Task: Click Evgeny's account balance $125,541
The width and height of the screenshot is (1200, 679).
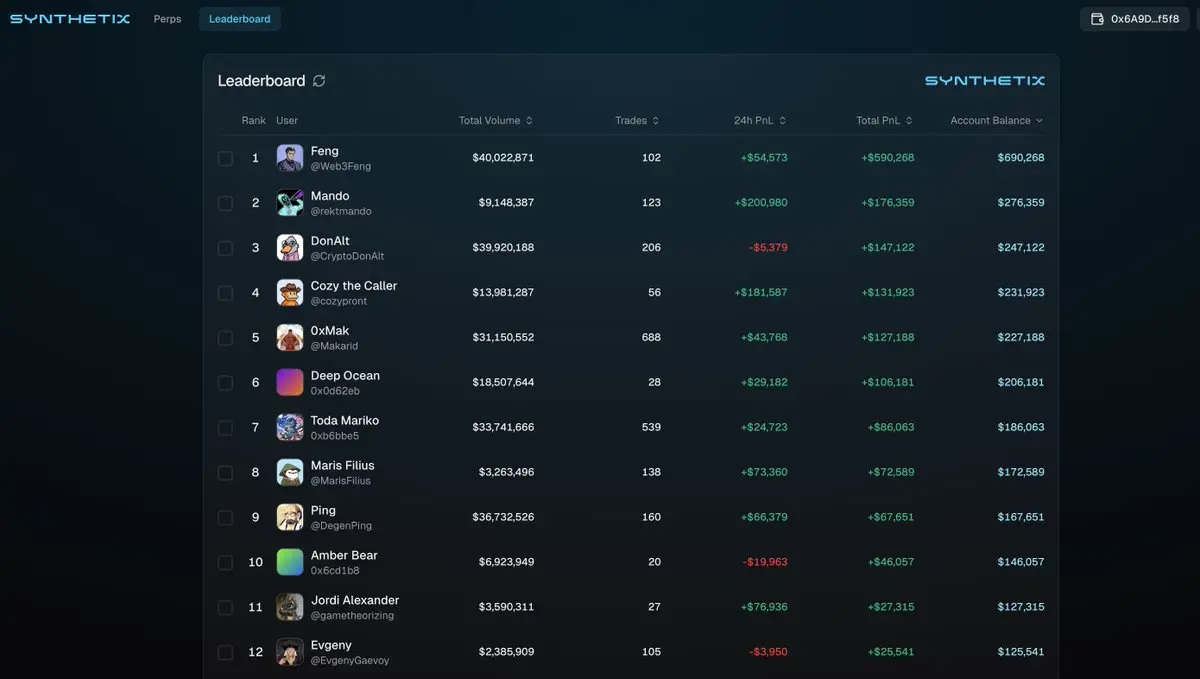Action: tap(1021, 653)
